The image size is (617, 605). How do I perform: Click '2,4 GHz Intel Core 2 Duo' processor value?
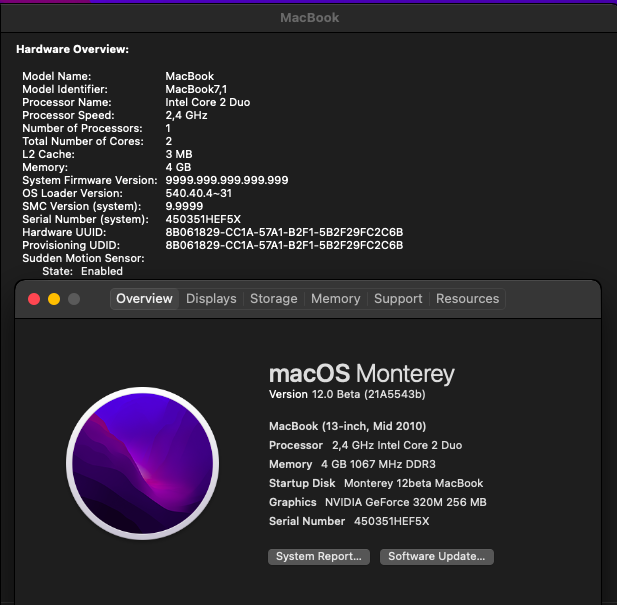point(397,445)
